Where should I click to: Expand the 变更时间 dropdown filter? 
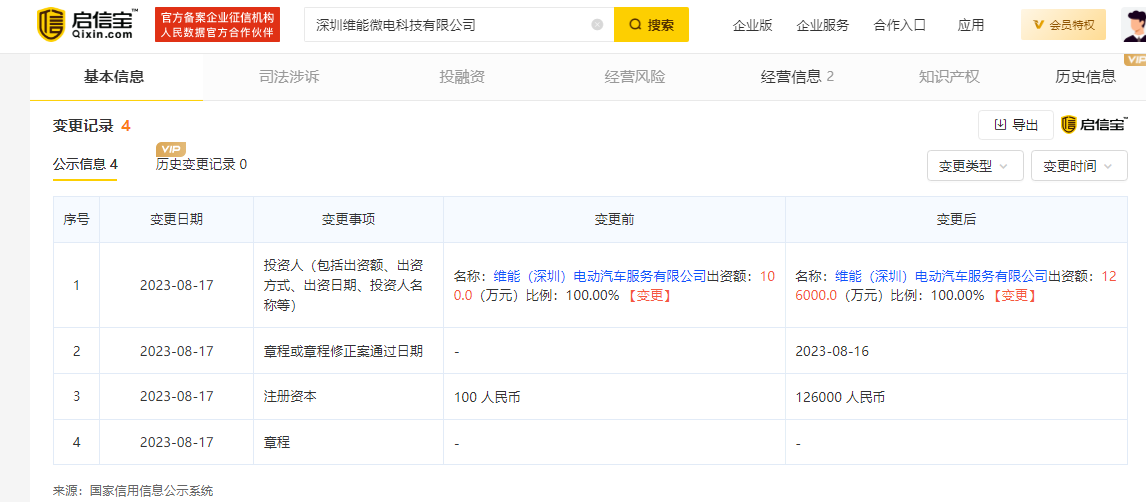1079,166
